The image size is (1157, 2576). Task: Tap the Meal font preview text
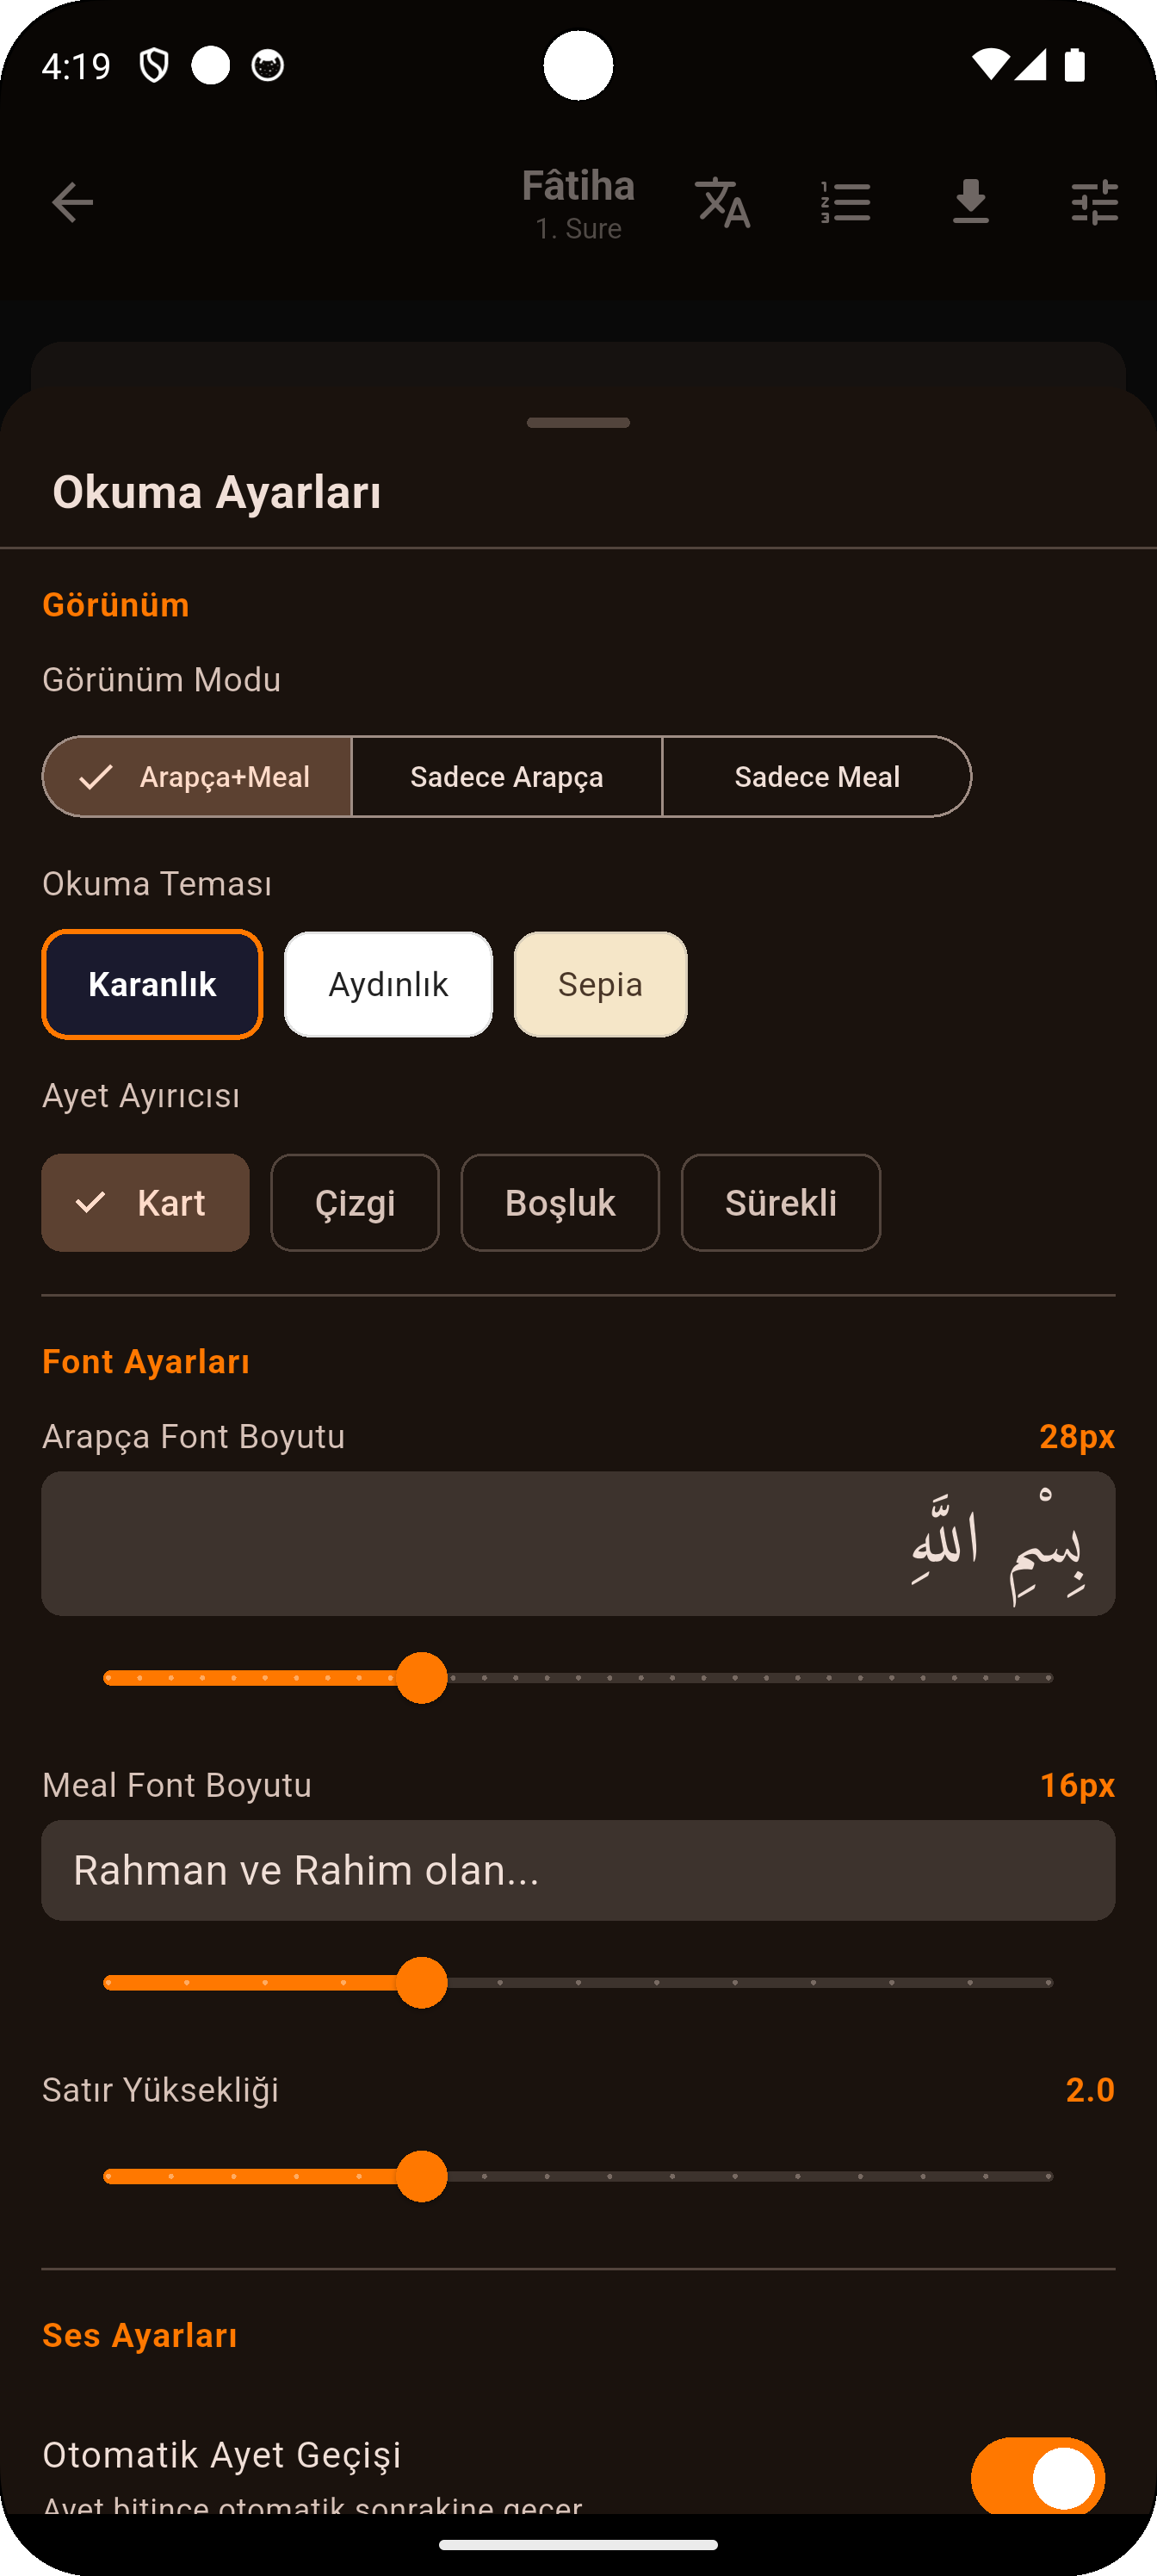click(578, 1870)
